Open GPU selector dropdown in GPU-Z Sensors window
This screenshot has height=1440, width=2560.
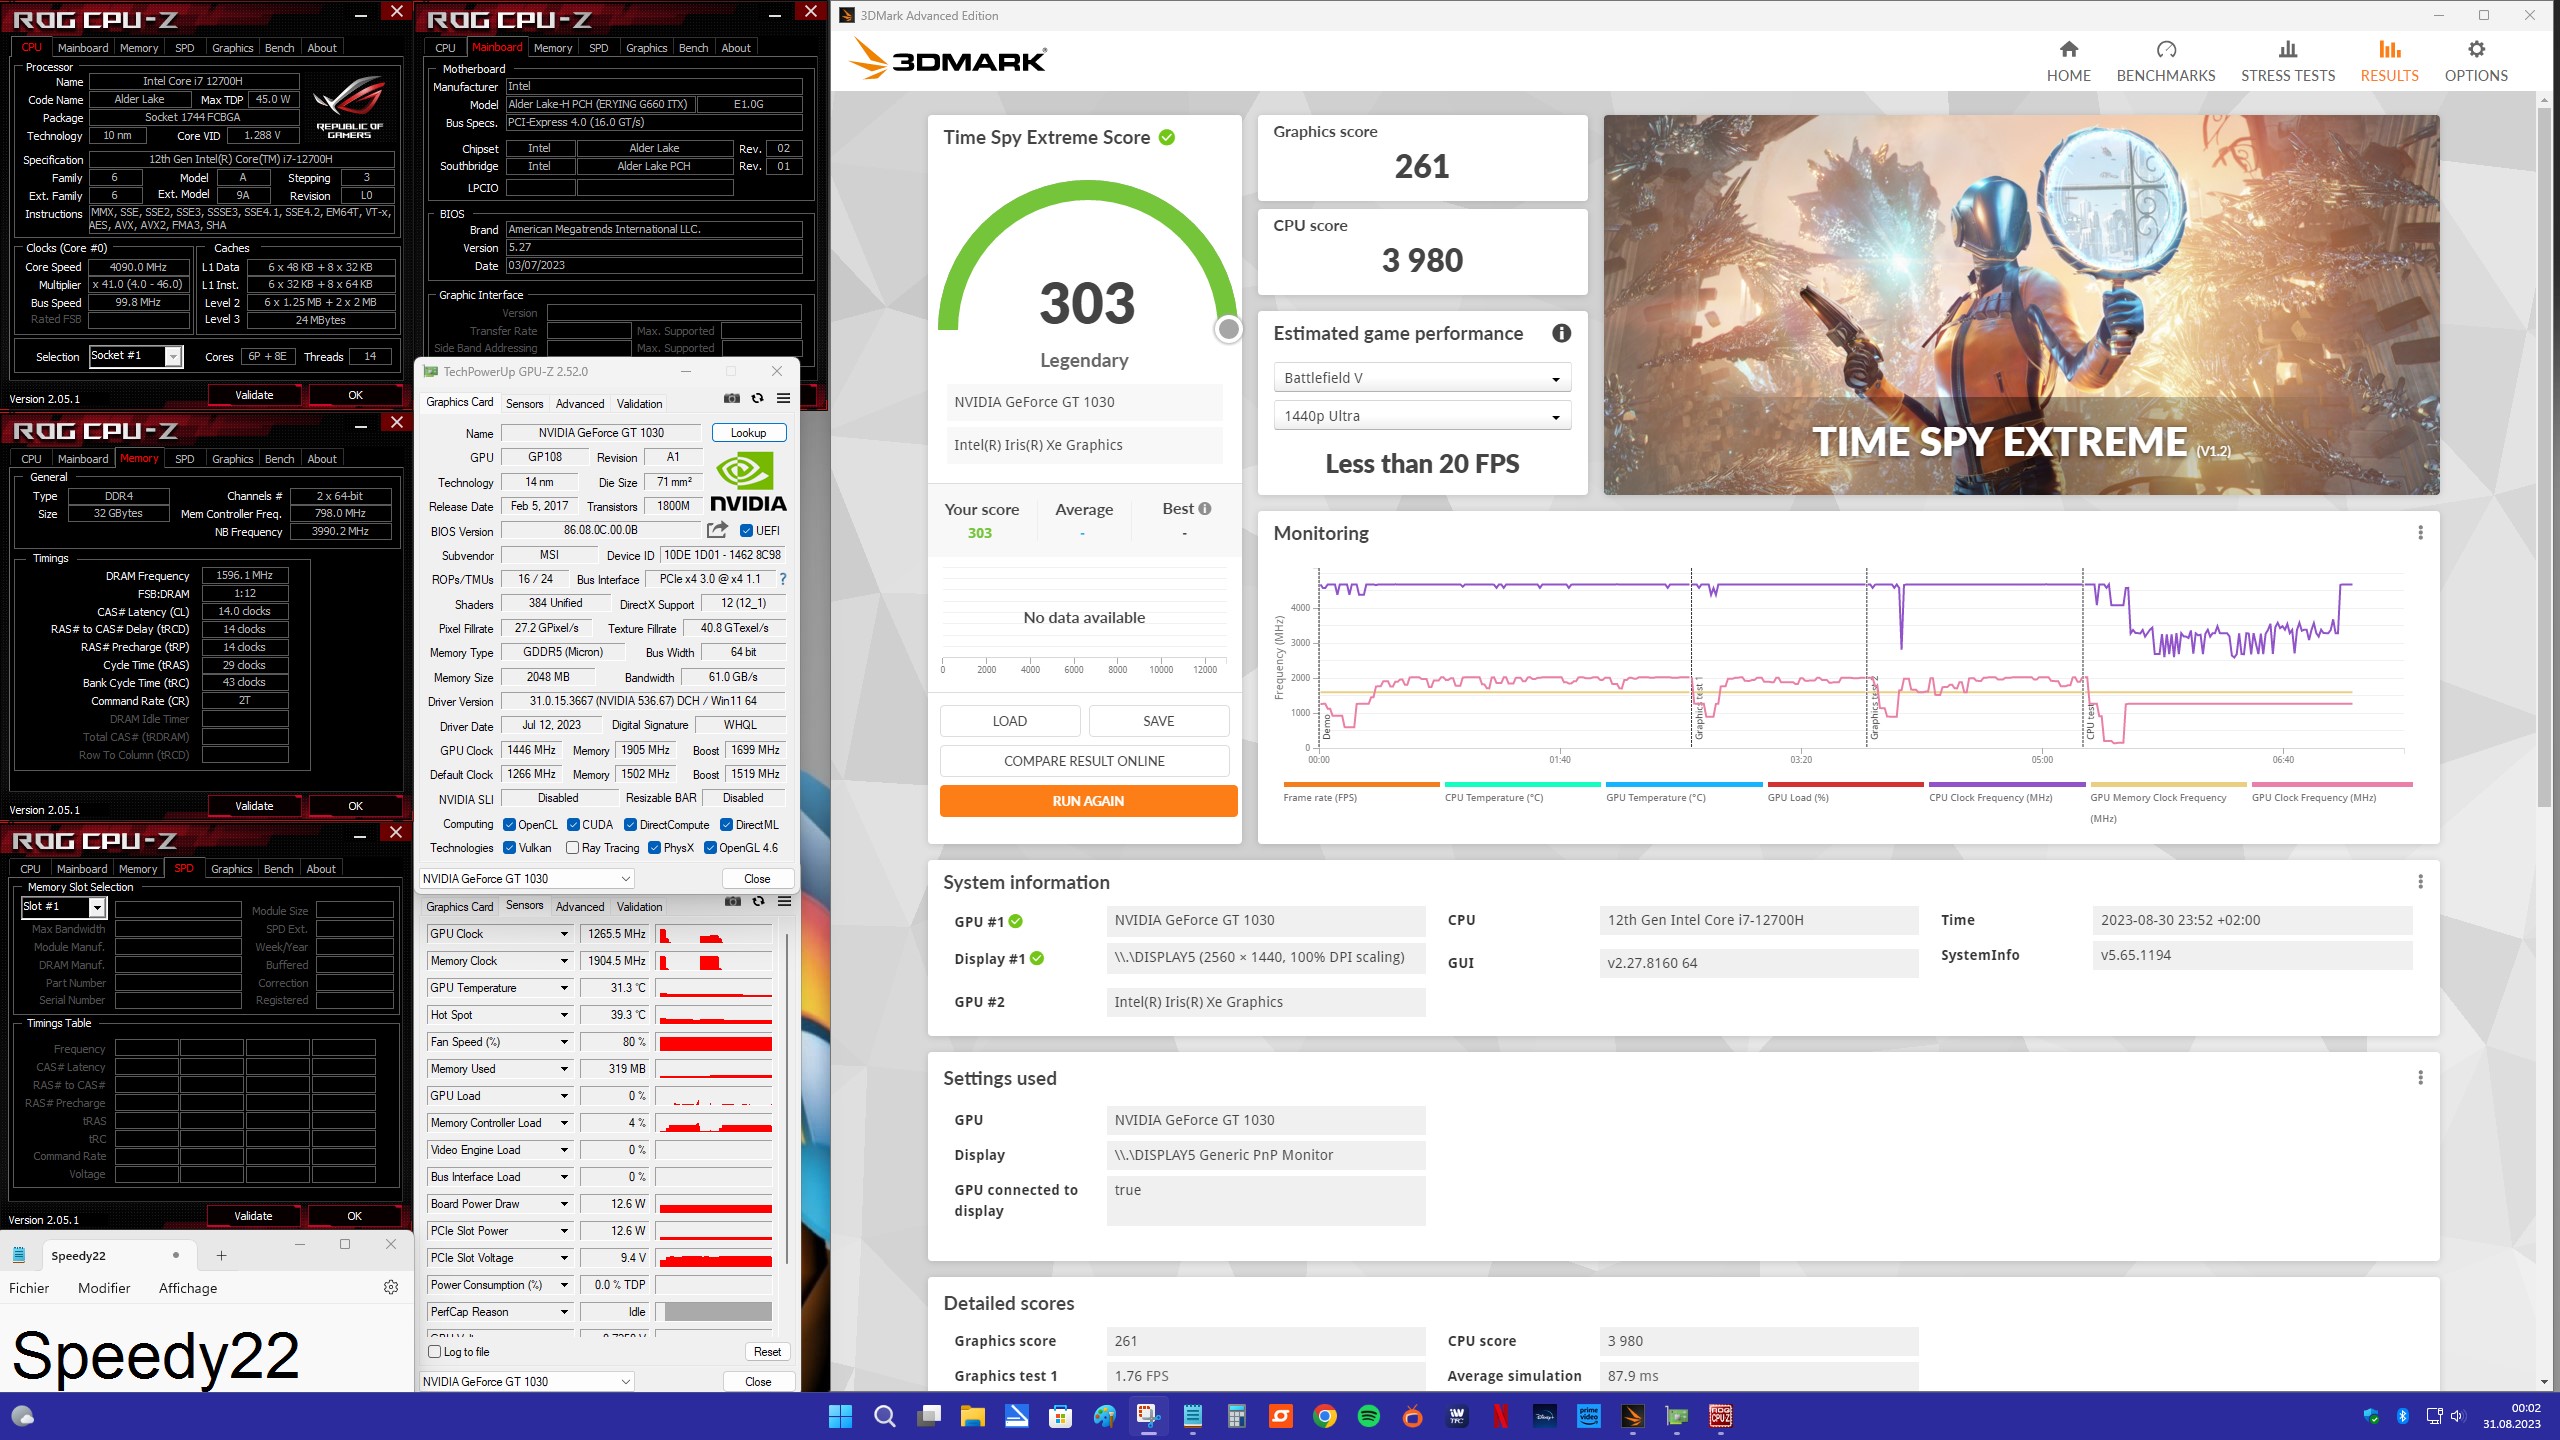coord(526,1382)
